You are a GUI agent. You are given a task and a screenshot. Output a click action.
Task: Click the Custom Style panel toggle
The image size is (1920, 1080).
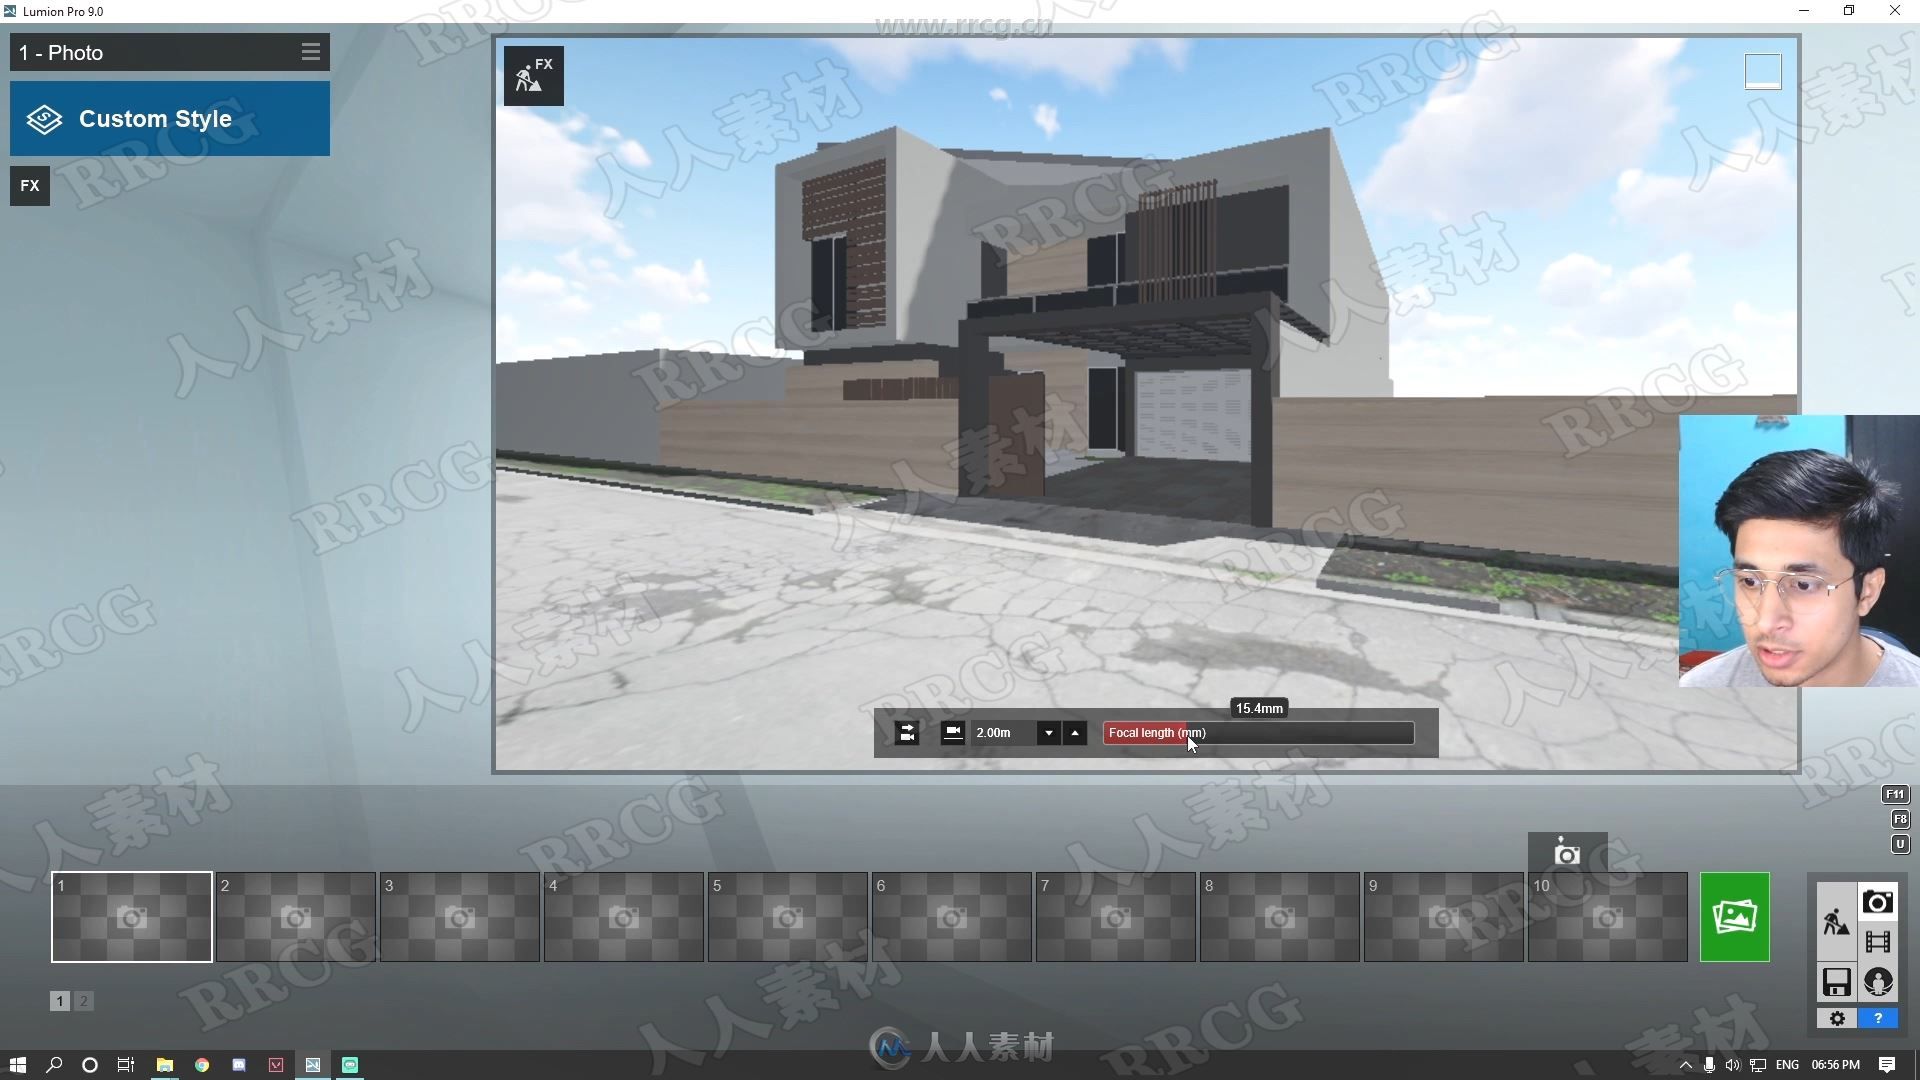[x=169, y=117]
